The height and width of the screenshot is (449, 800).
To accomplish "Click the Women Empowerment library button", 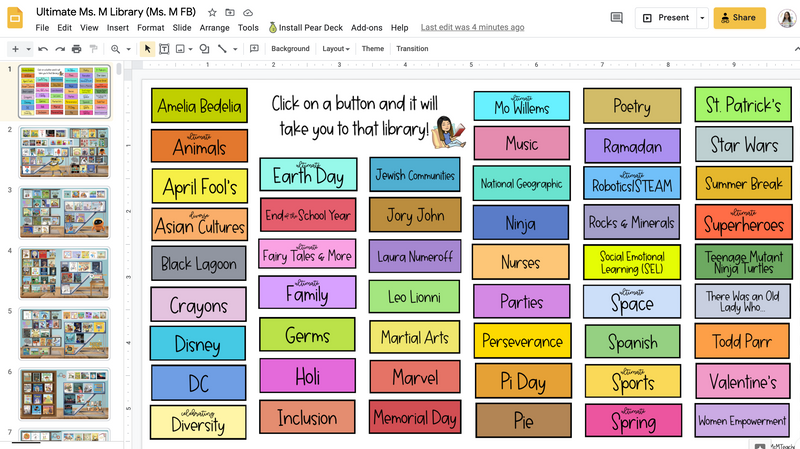I will [x=742, y=420].
